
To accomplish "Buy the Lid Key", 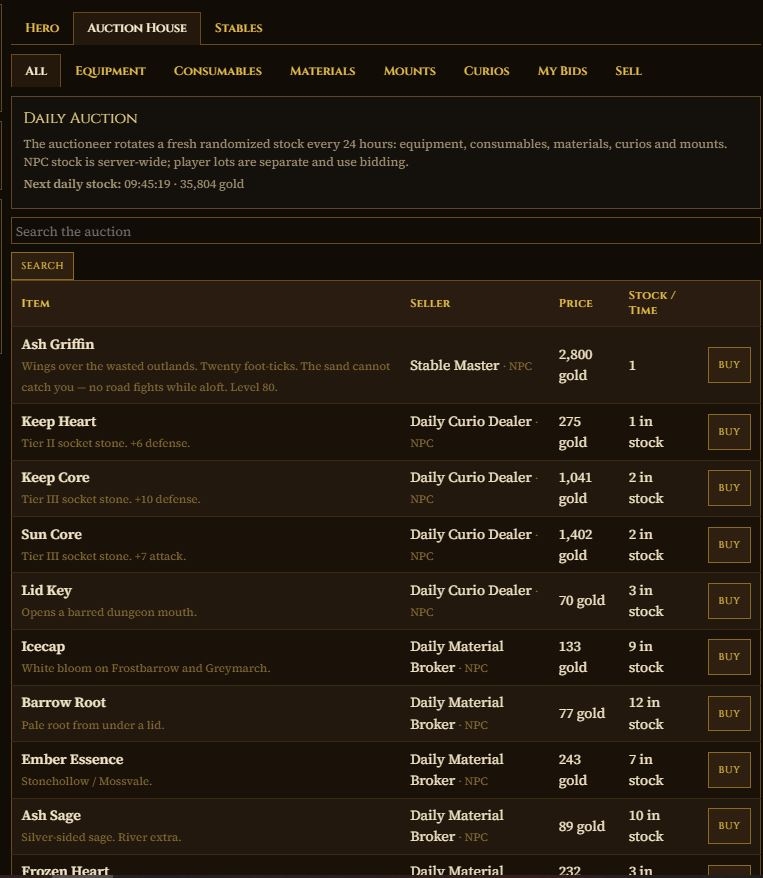I will coord(729,601).
